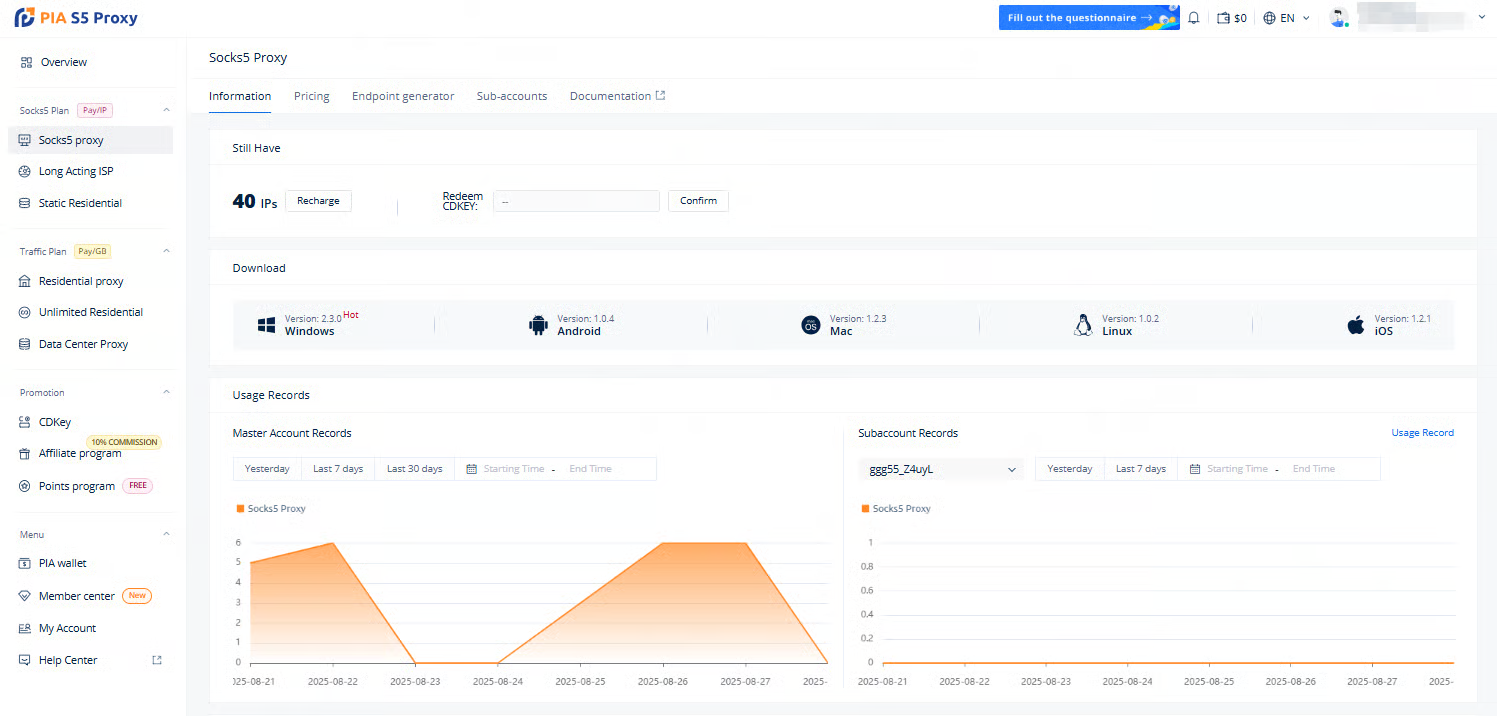Open the Usage Record link

pos(1422,433)
